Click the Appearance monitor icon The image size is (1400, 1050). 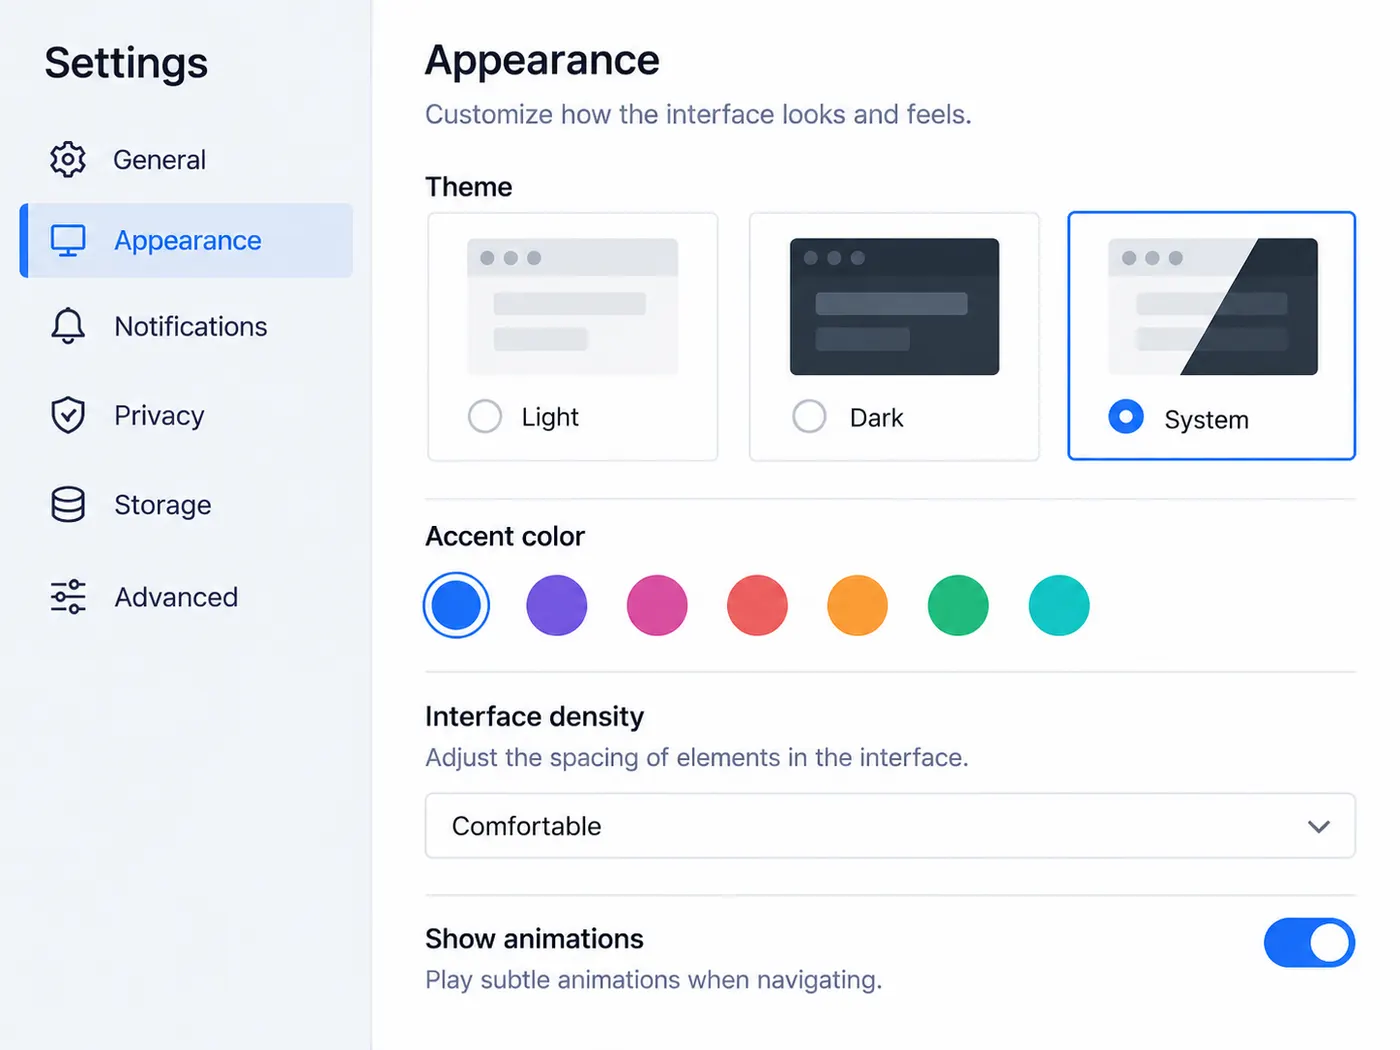pos(68,240)
